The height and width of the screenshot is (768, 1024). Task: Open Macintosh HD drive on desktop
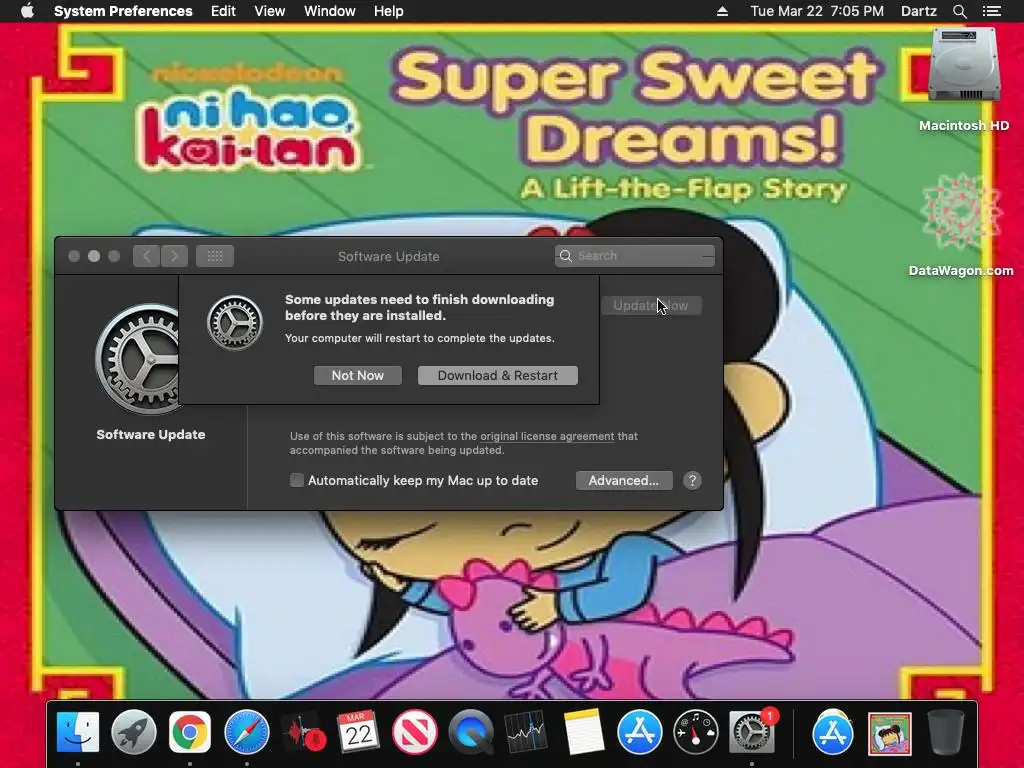click(x=964, y=80)
